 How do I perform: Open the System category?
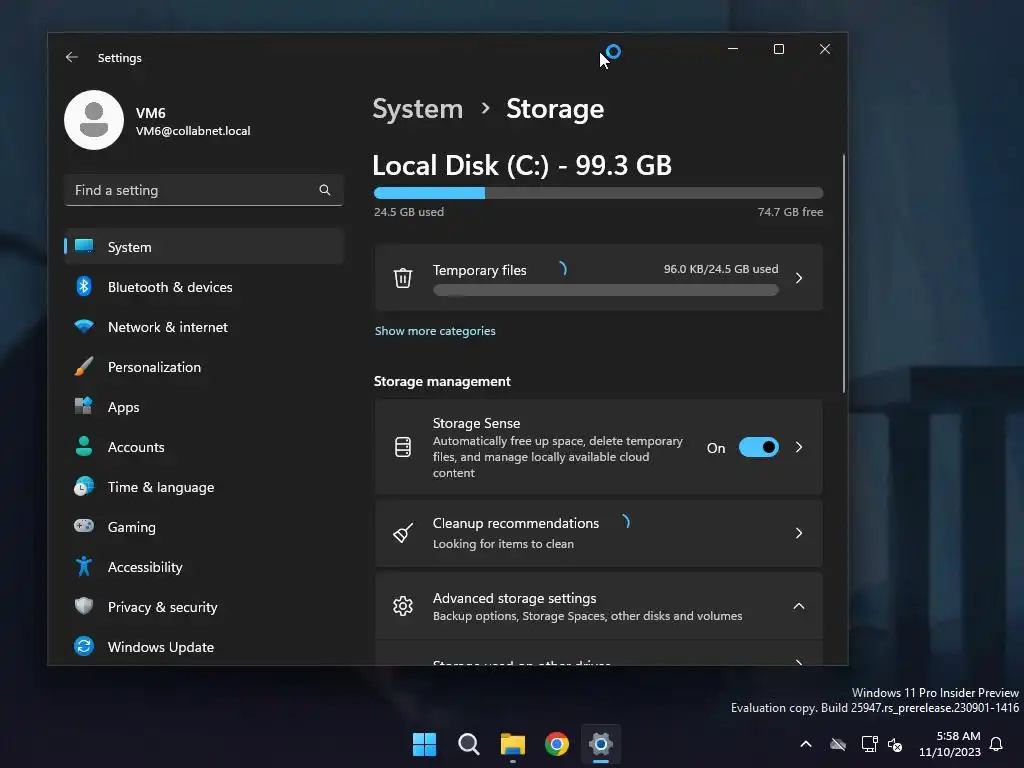[x=204, y=247]
